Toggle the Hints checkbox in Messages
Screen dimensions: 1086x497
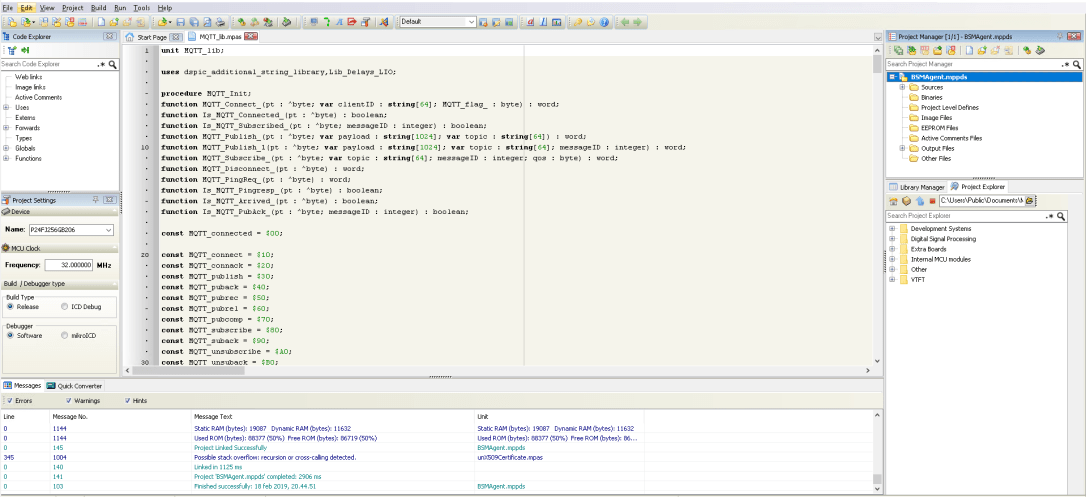click(x=127, y=401)
